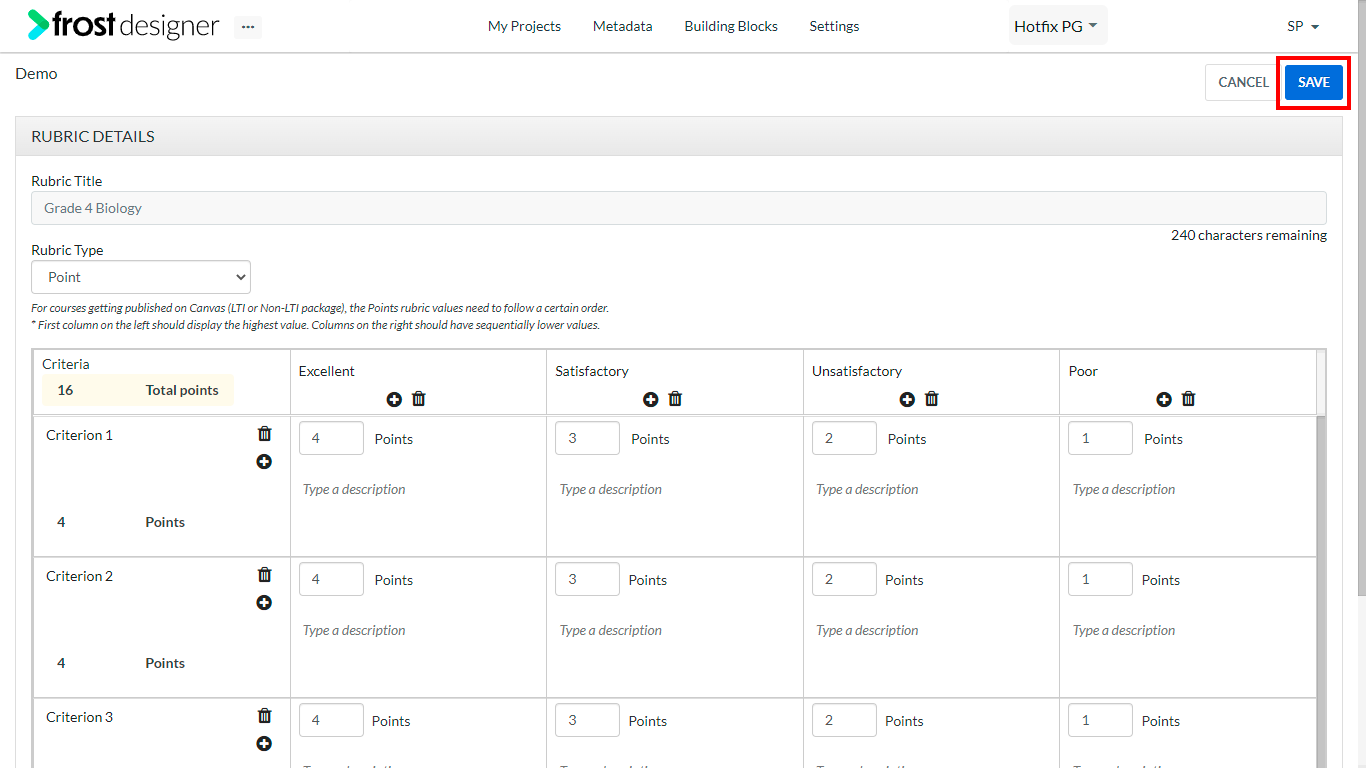Edit Criterion 2 Satisfactory points field
This screenshot has height=768, width=1366.
pos(587,579)
